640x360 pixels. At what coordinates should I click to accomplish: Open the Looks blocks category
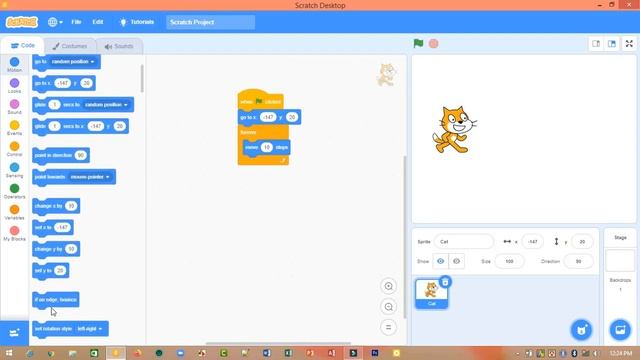14,86
